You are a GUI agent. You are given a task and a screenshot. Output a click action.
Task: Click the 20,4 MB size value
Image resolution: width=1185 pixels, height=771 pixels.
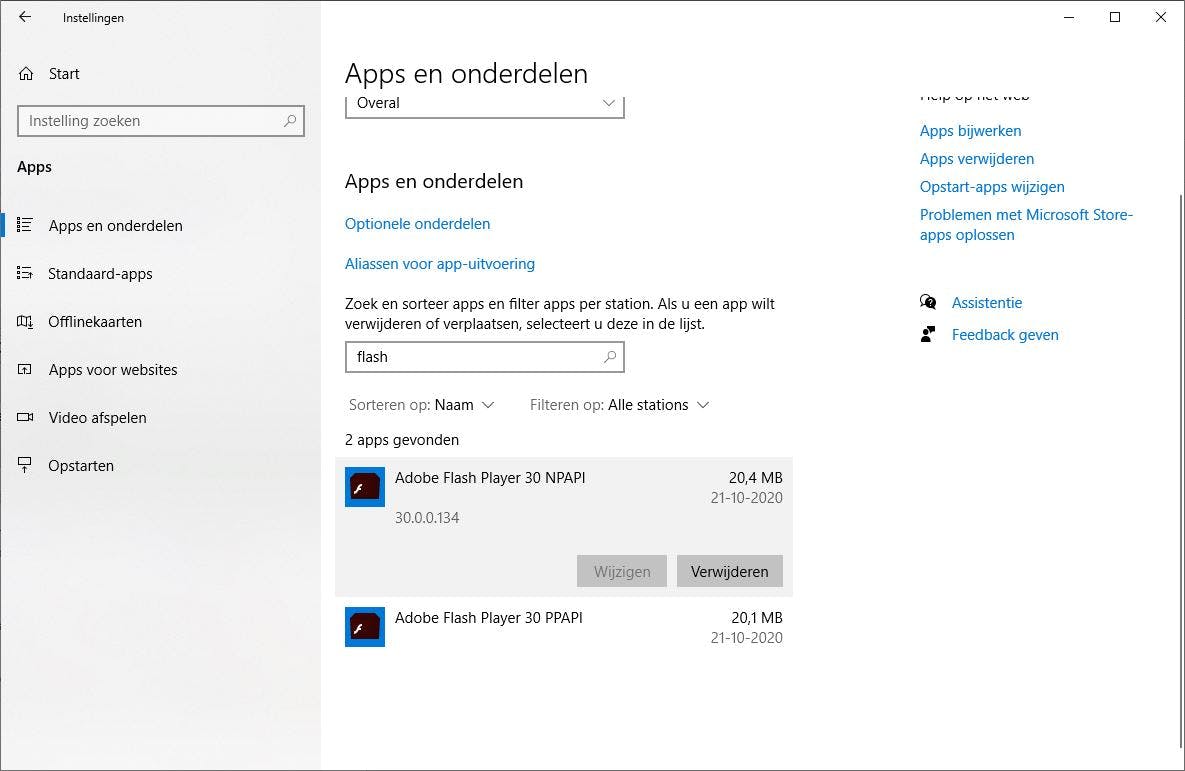[755, 478]
